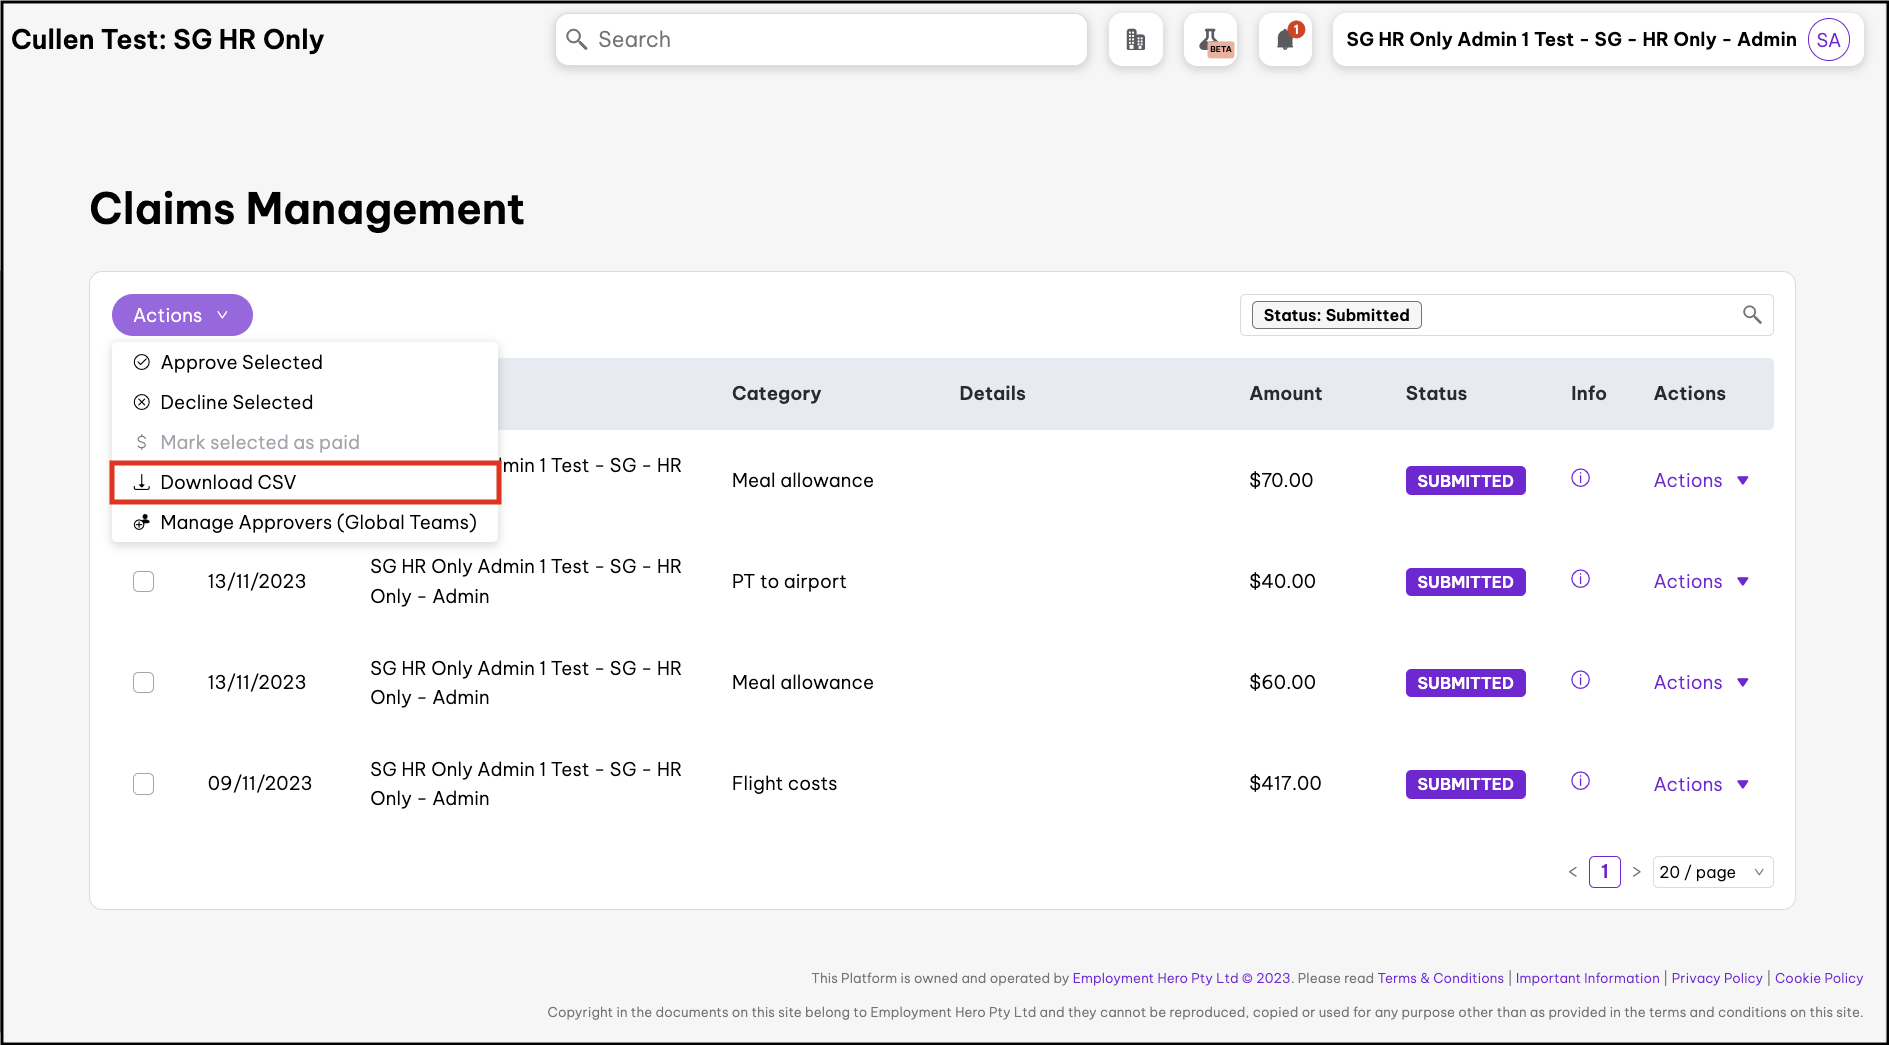Click the SA user avatar circle
Viewport: 1889px width, 1045px height.
[x=1828, y=40]
